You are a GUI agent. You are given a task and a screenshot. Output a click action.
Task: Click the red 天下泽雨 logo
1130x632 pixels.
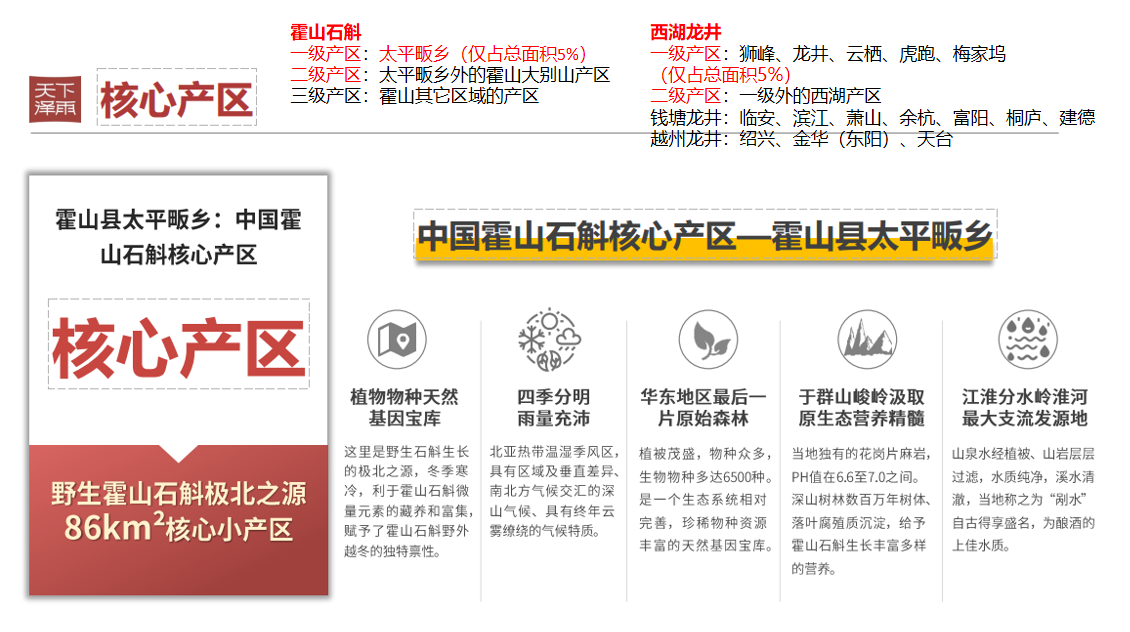pos(55,99)
